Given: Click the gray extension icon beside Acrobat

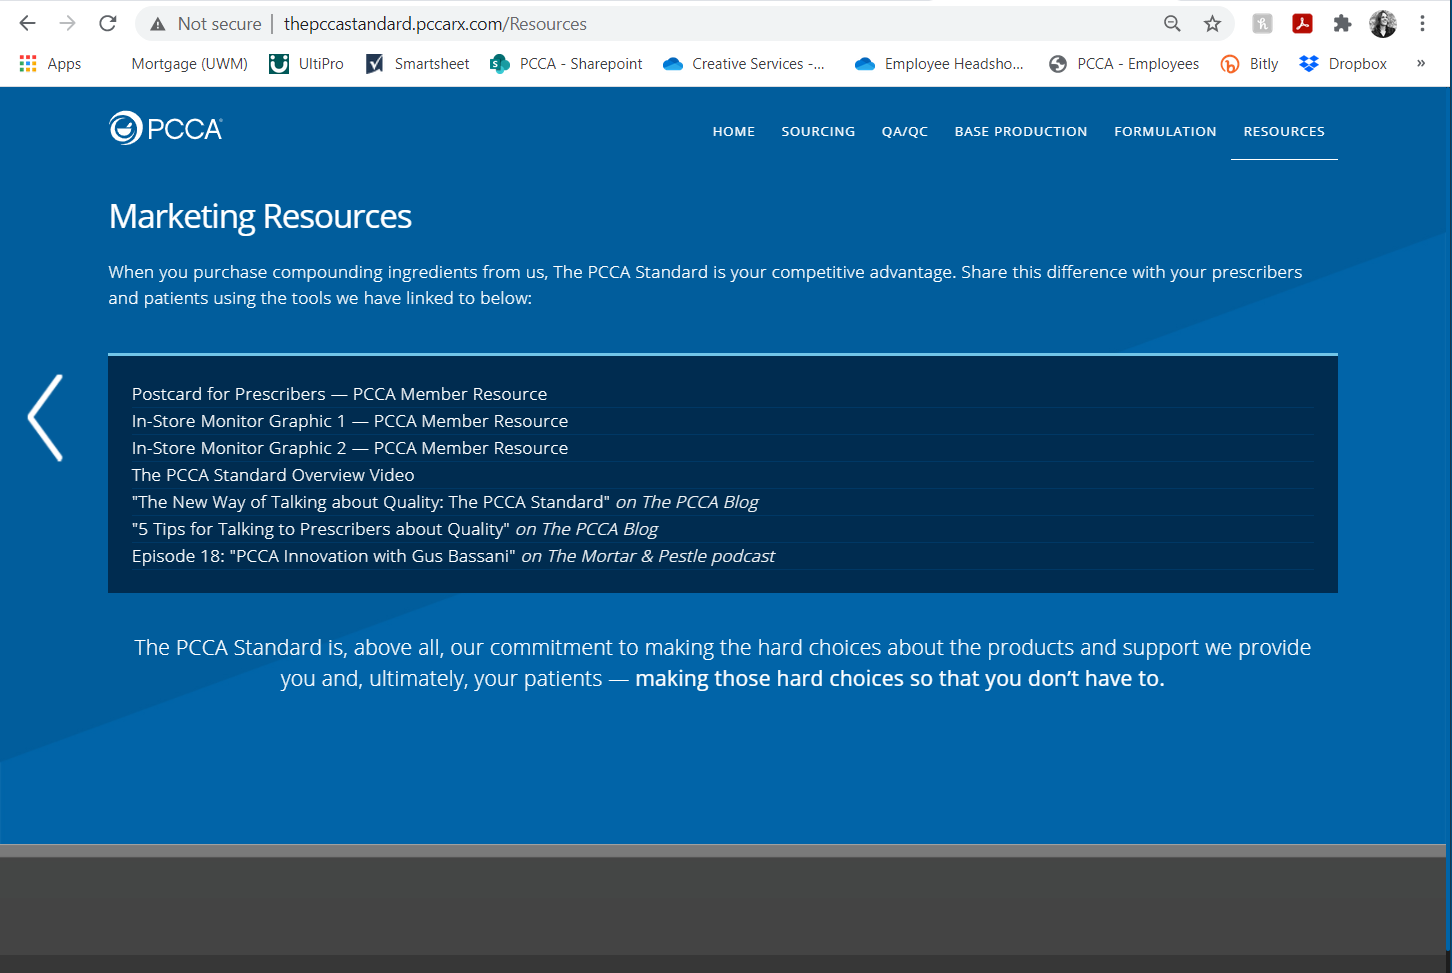Looking at the screenshot, I should point(1262,24).
